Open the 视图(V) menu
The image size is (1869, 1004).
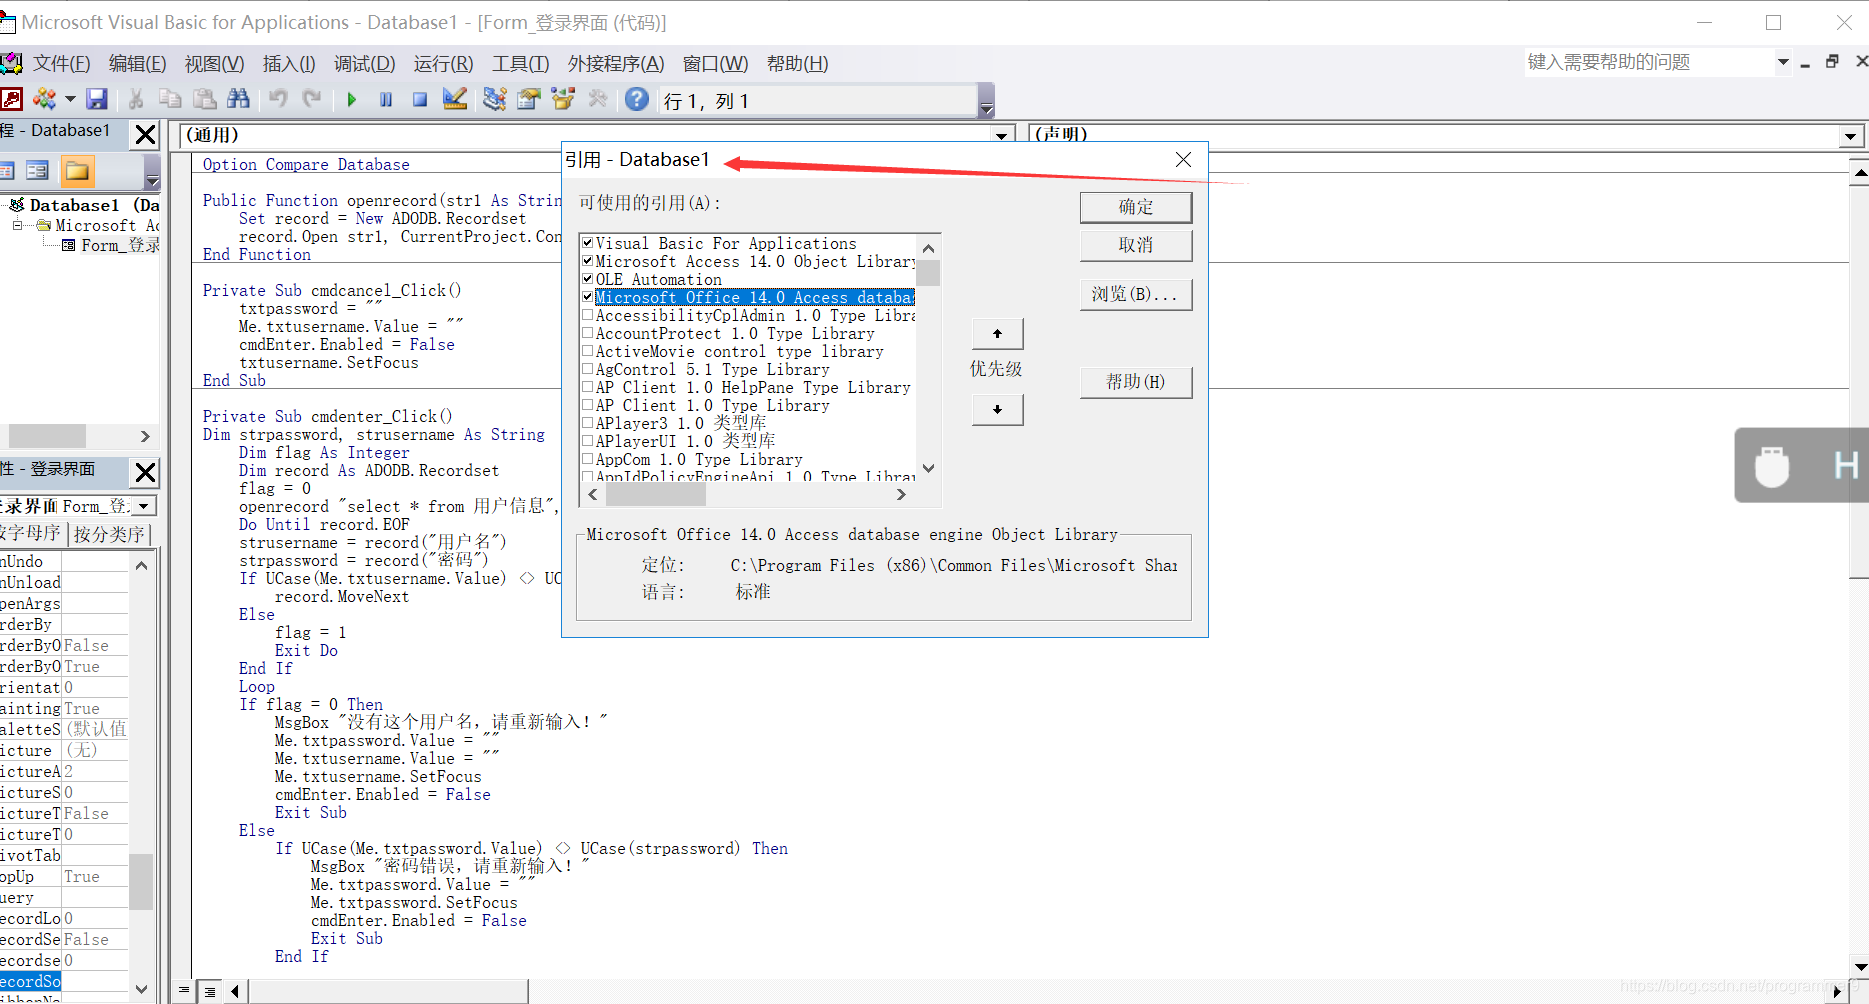[214, 63]
